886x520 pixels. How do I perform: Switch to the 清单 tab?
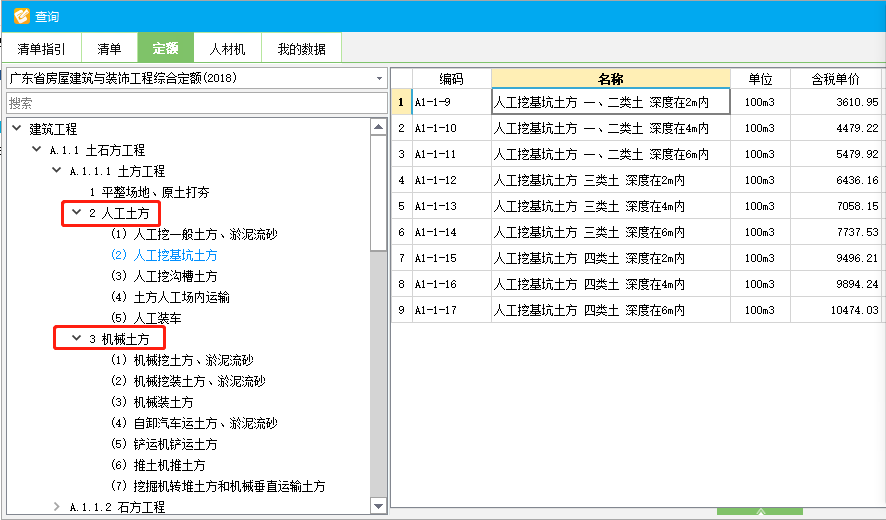pyautogui.click(x=110, y=49)
